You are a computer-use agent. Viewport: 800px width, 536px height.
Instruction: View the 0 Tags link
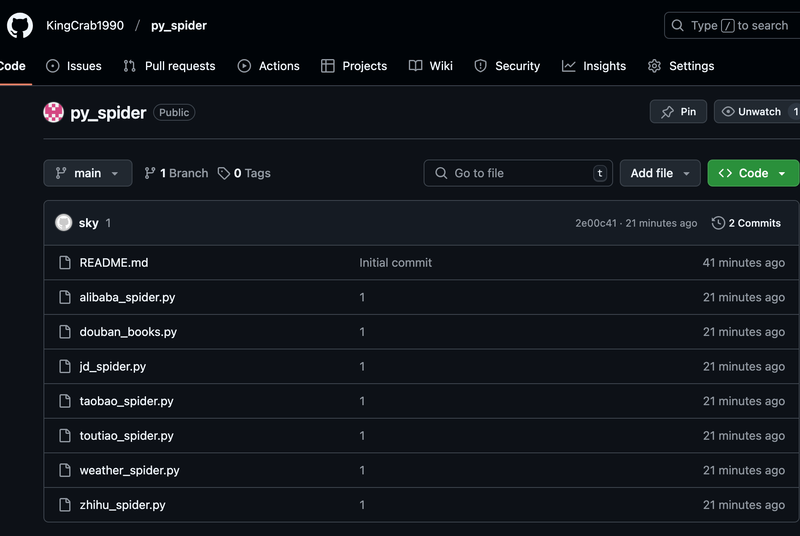pos(244,173)
